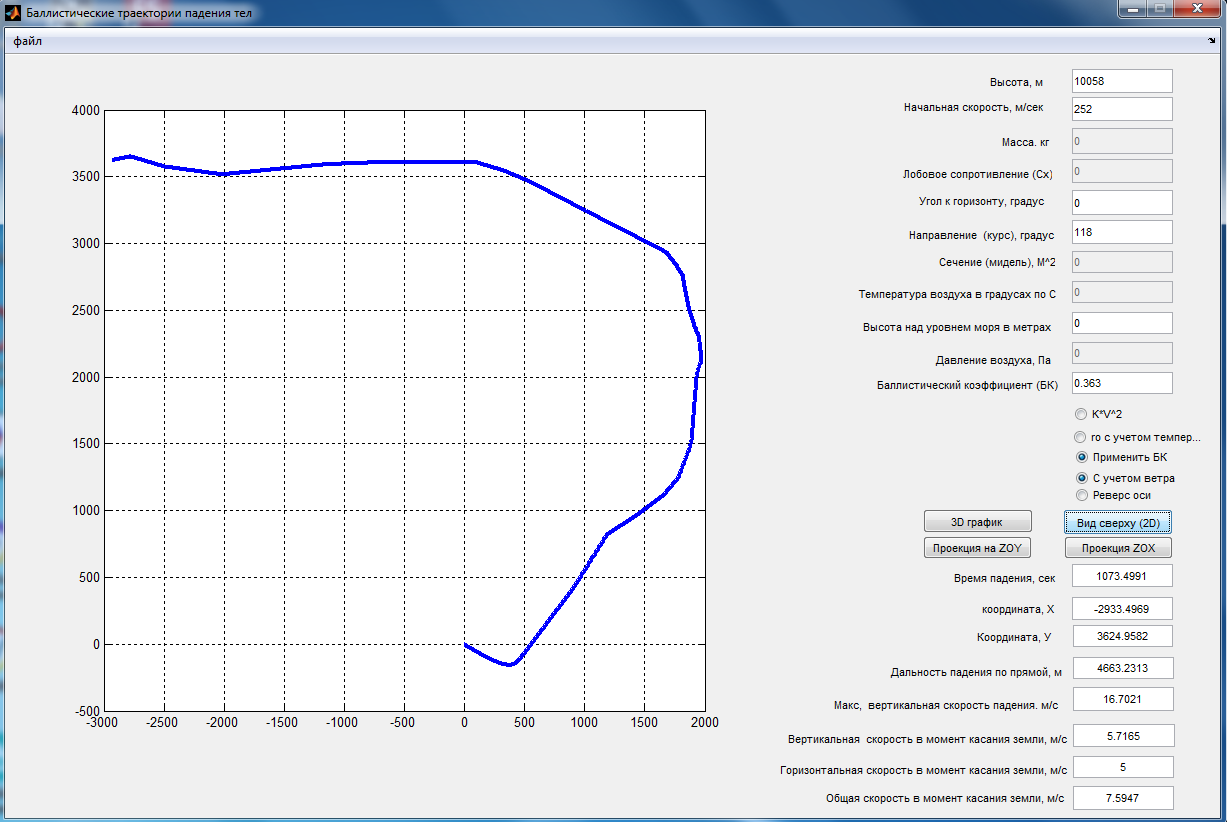This screenshot has width=1227, height=822.
Task: Click the Баллистический коэффициент (БК) field
Action: click(1121, 383)
